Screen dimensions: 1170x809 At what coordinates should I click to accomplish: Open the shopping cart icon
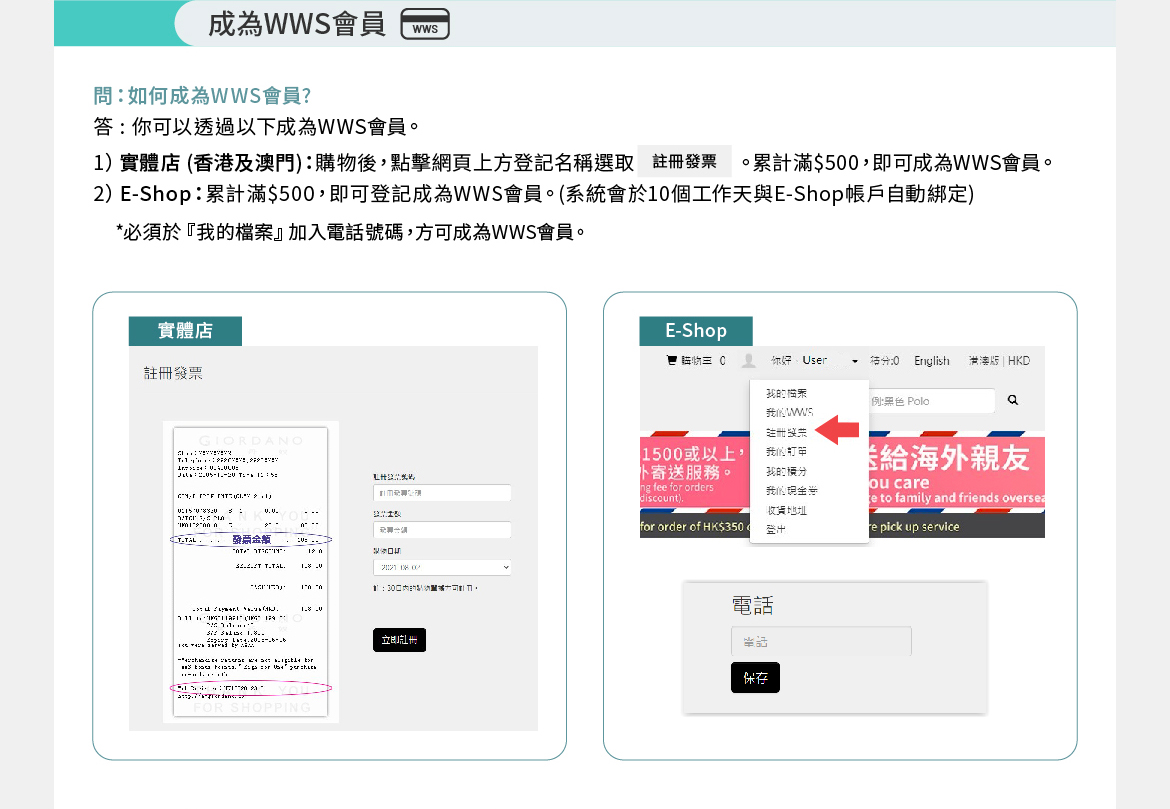(672, 361)
